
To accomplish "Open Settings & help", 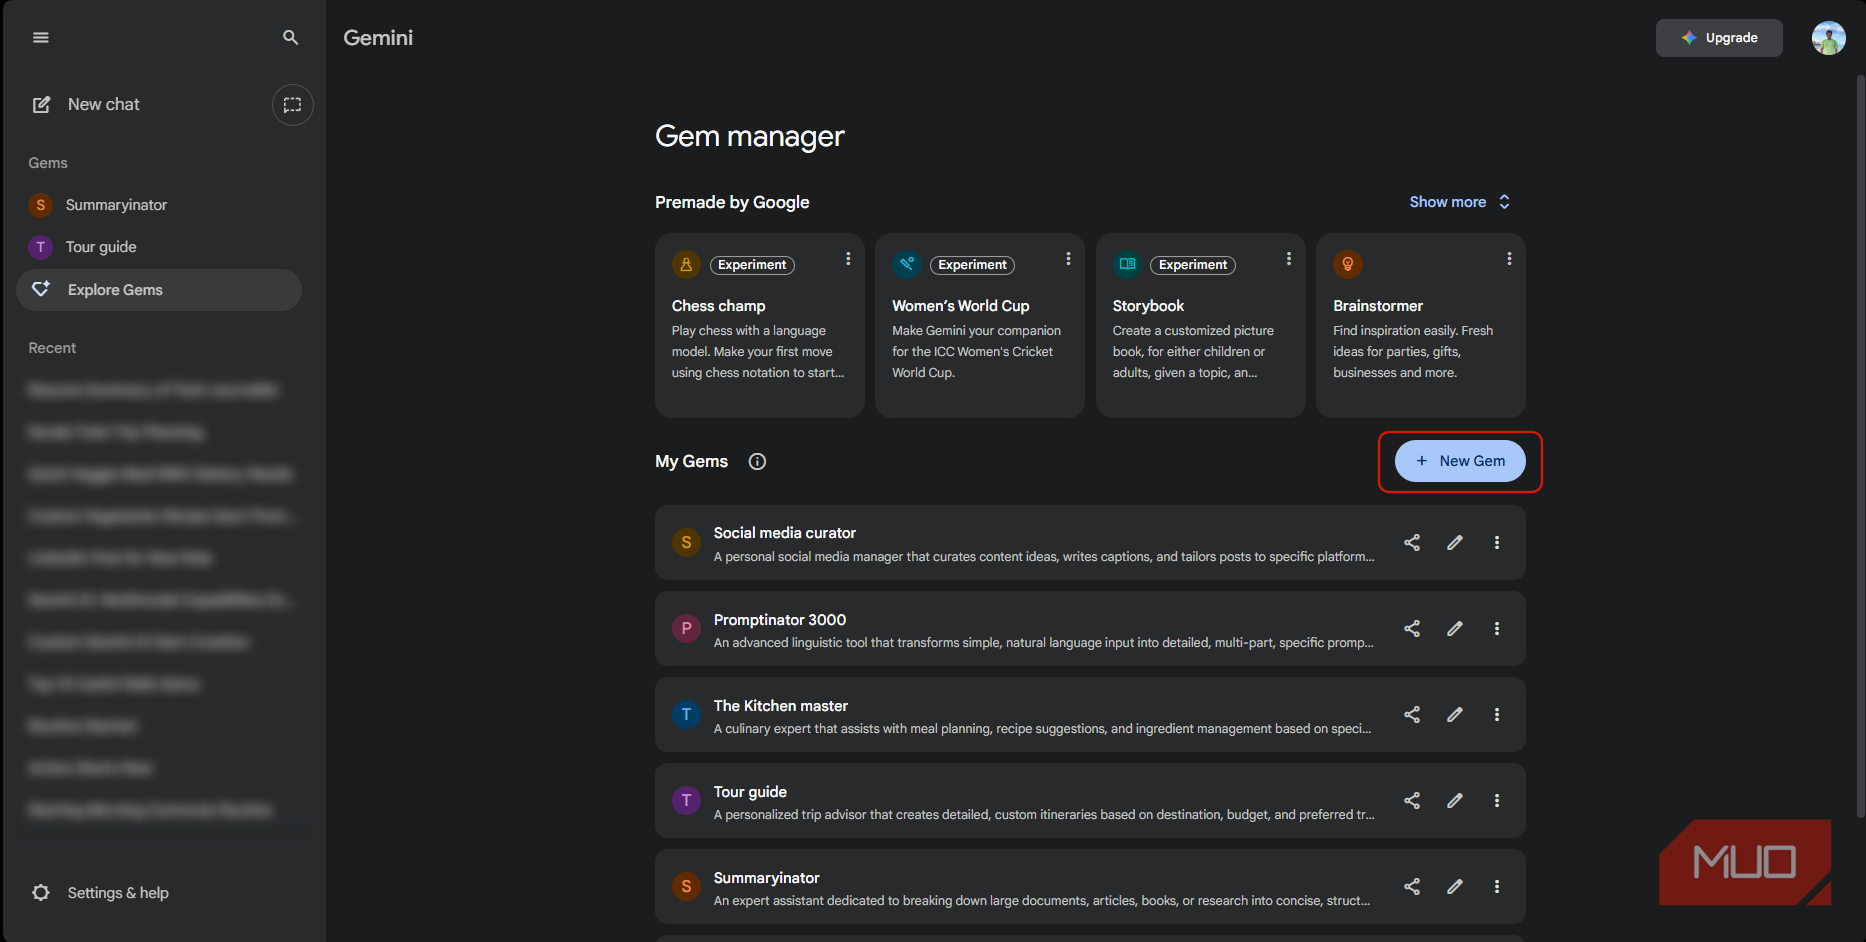I will point(100,893).
